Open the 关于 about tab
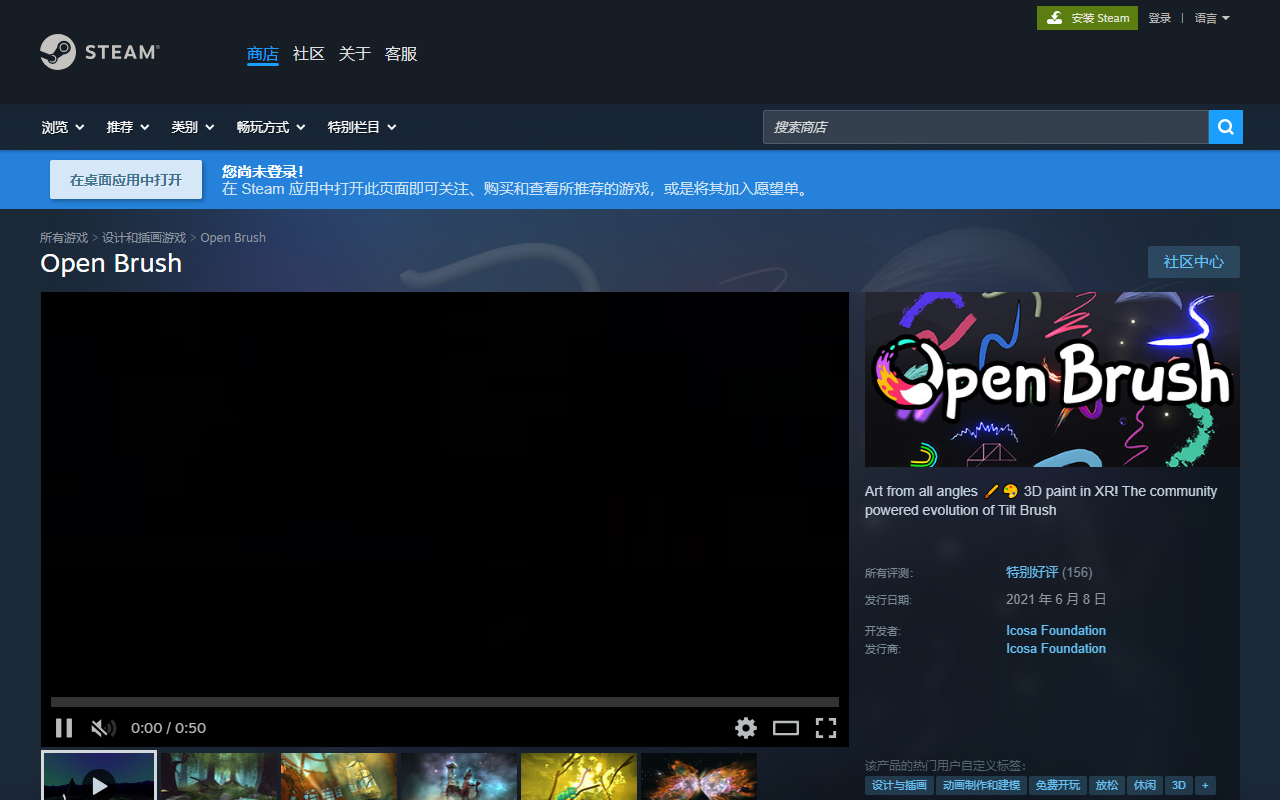This screenshot has width=1280, height=800. [x=355, y=54]
